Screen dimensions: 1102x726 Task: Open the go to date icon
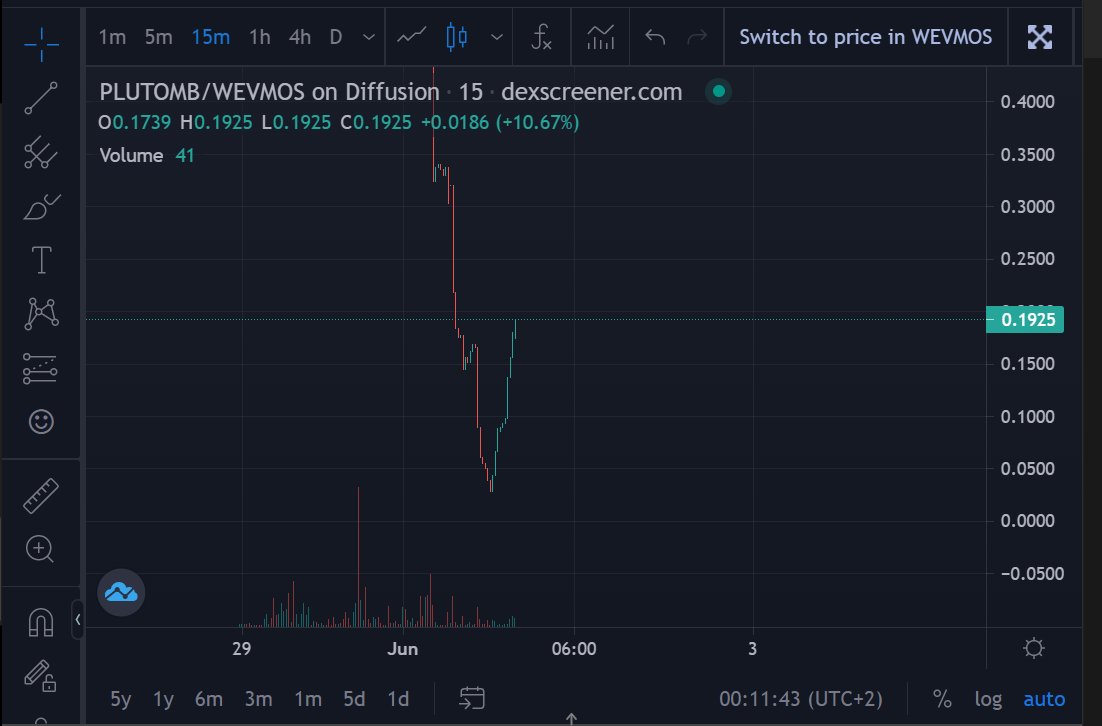point(472,698)
